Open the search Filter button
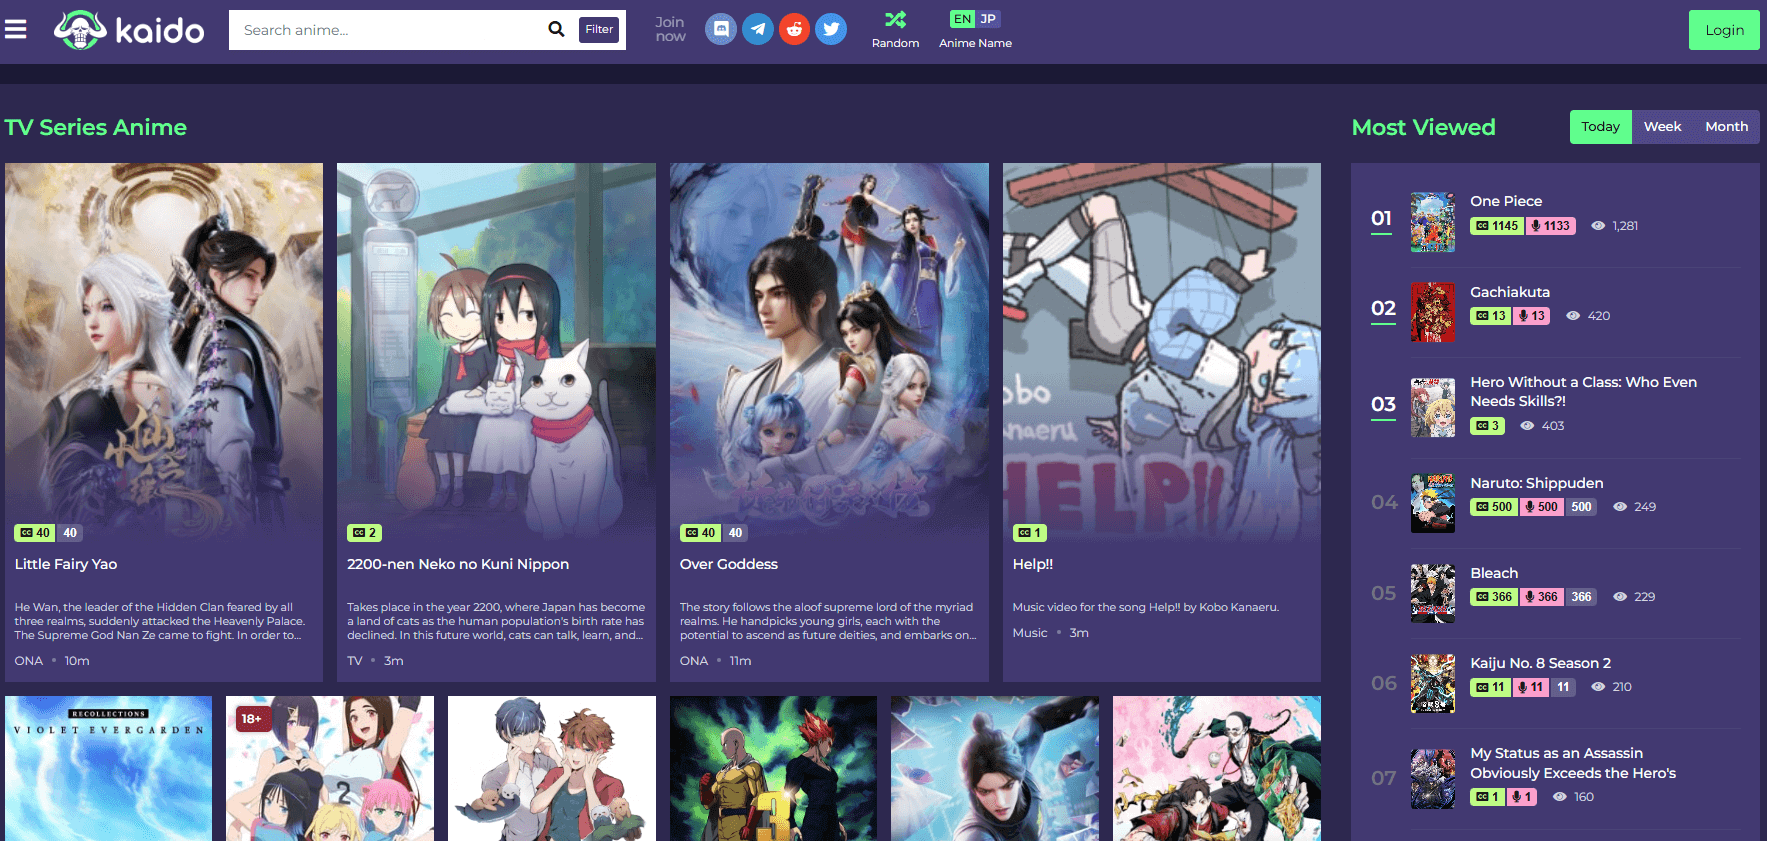 (x=599, y=29)
